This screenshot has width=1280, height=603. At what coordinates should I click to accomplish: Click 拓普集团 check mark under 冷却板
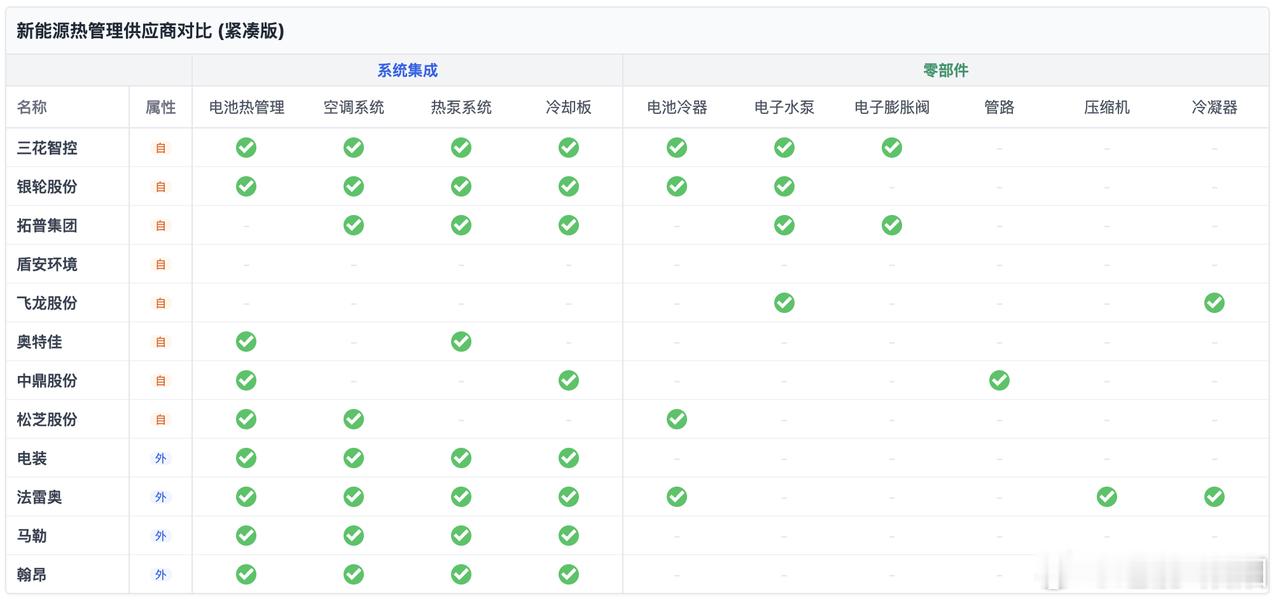569,225
